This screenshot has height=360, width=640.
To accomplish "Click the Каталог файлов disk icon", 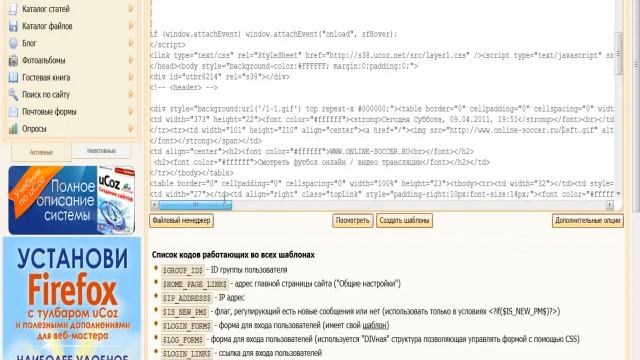I will point(13,26).
